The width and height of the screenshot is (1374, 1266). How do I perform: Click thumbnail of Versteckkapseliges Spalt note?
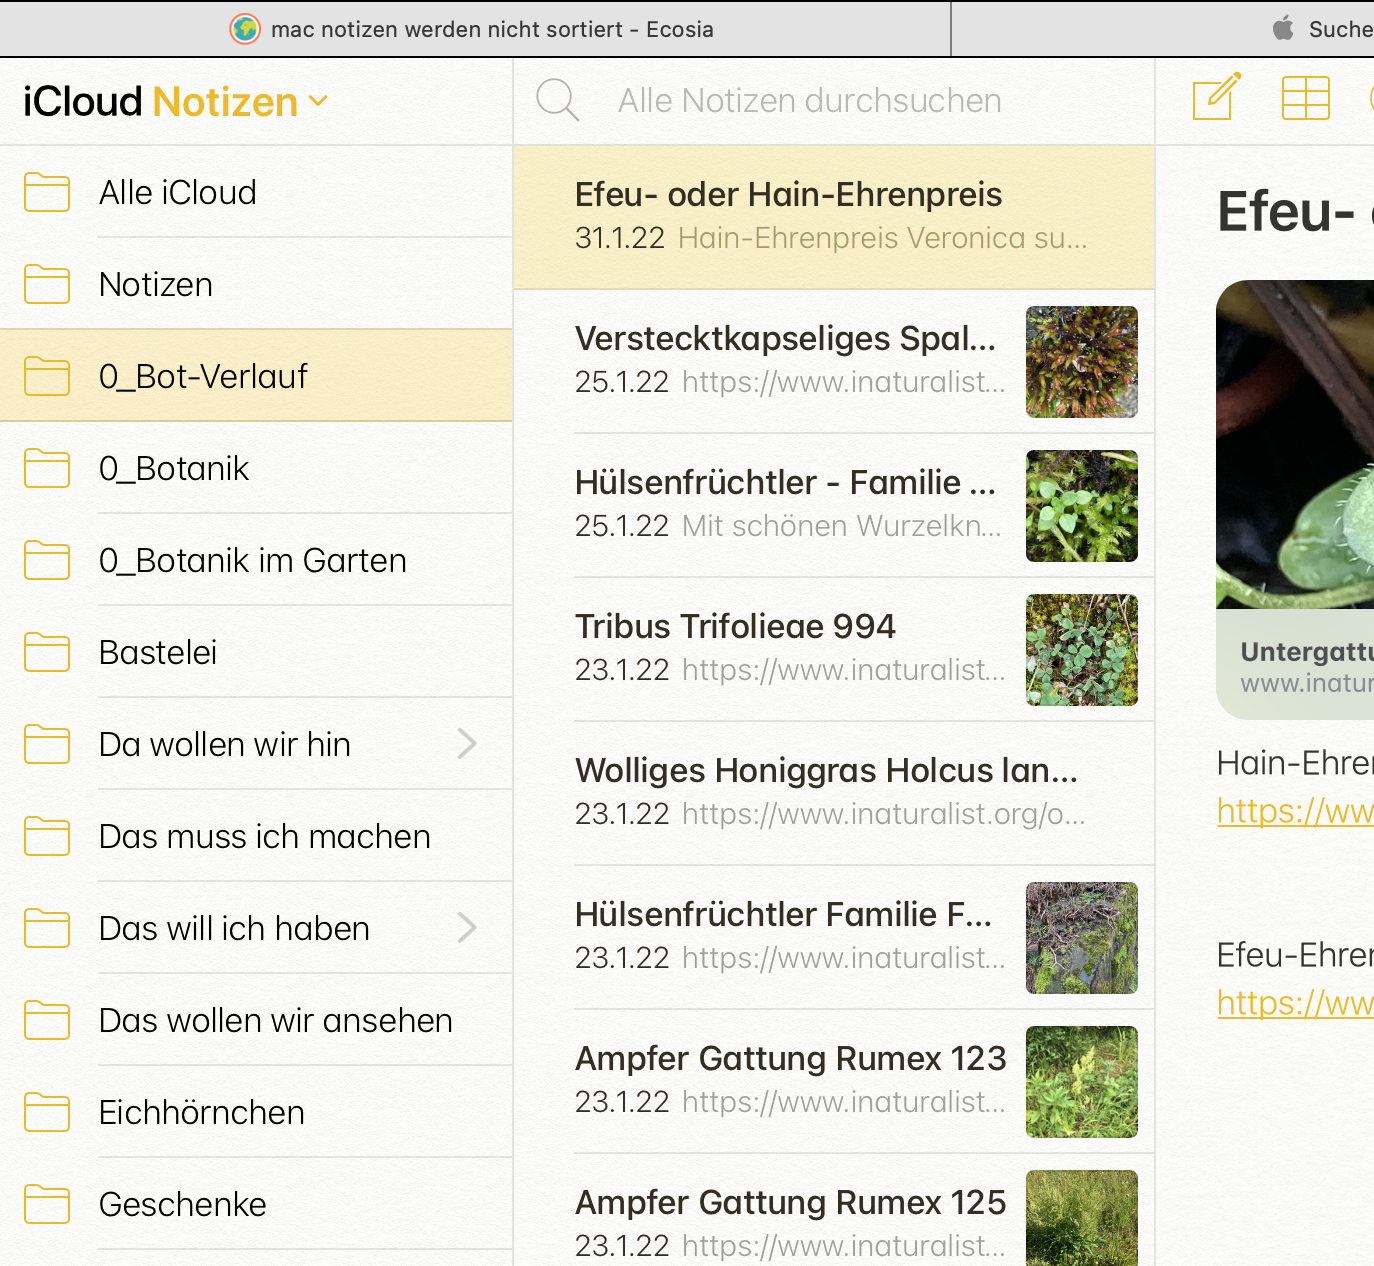click(x=1081, y=362)
